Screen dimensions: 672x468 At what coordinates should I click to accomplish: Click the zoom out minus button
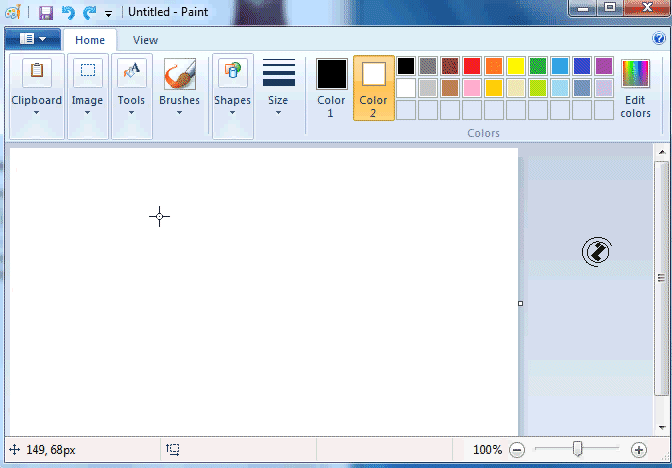(x=517, y=450)
